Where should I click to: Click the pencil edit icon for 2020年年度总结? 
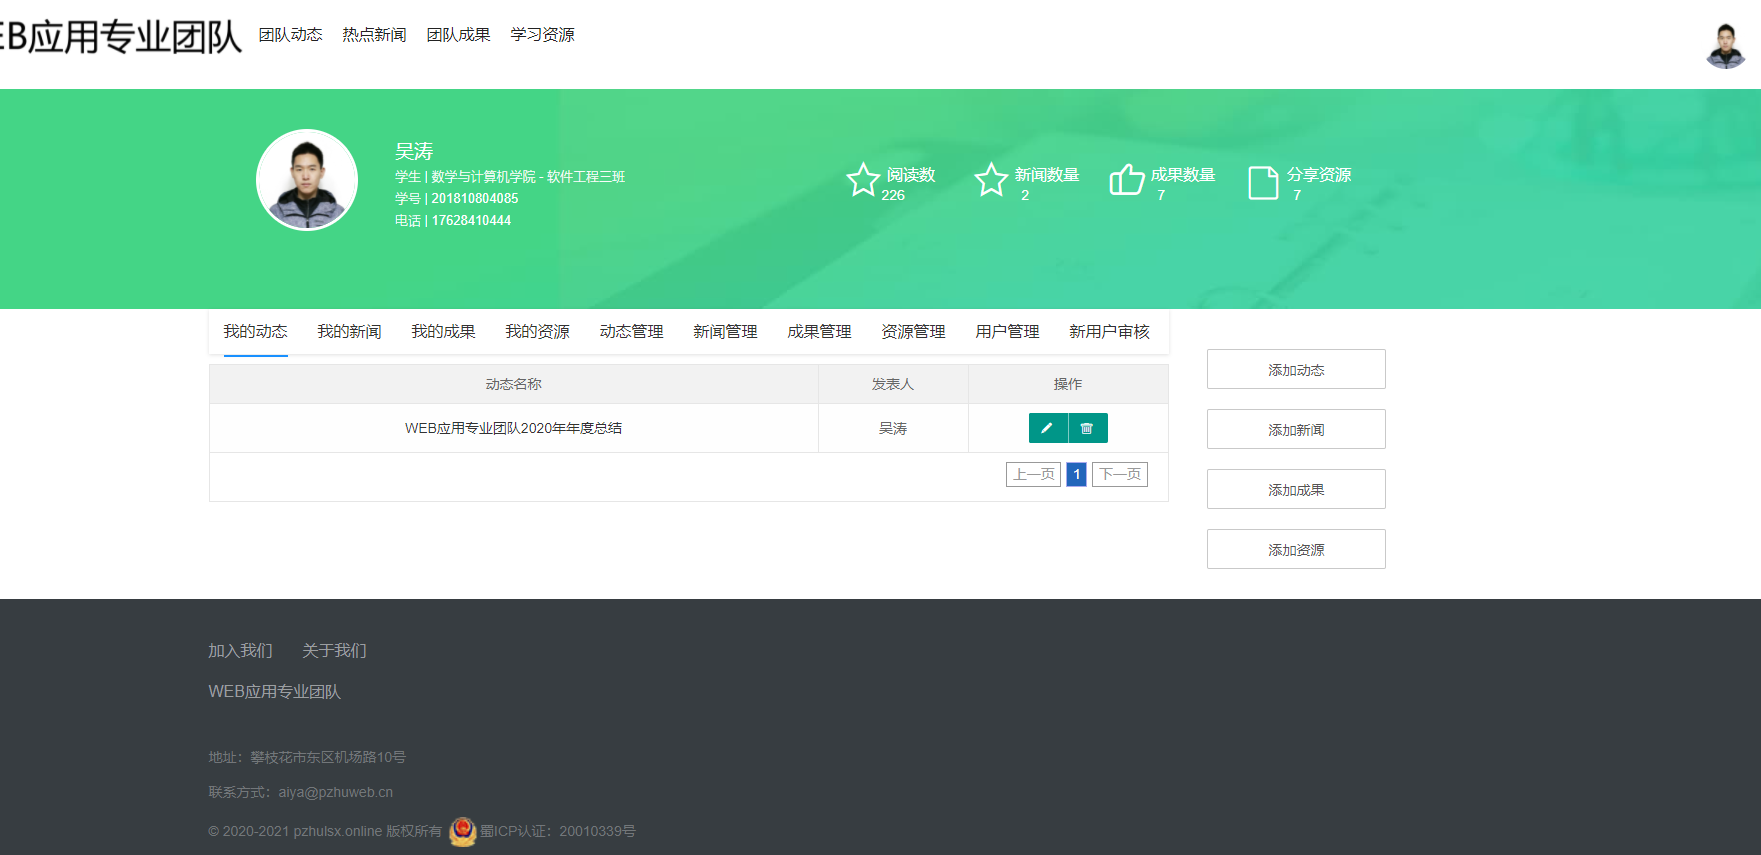tap(1048, 428)
